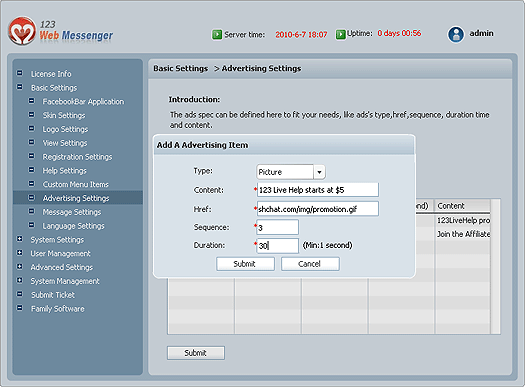Viewport: 525px width, 387px height.
Task: Click the Advertising Settings breadcrumb
Action: click(261, 68)
